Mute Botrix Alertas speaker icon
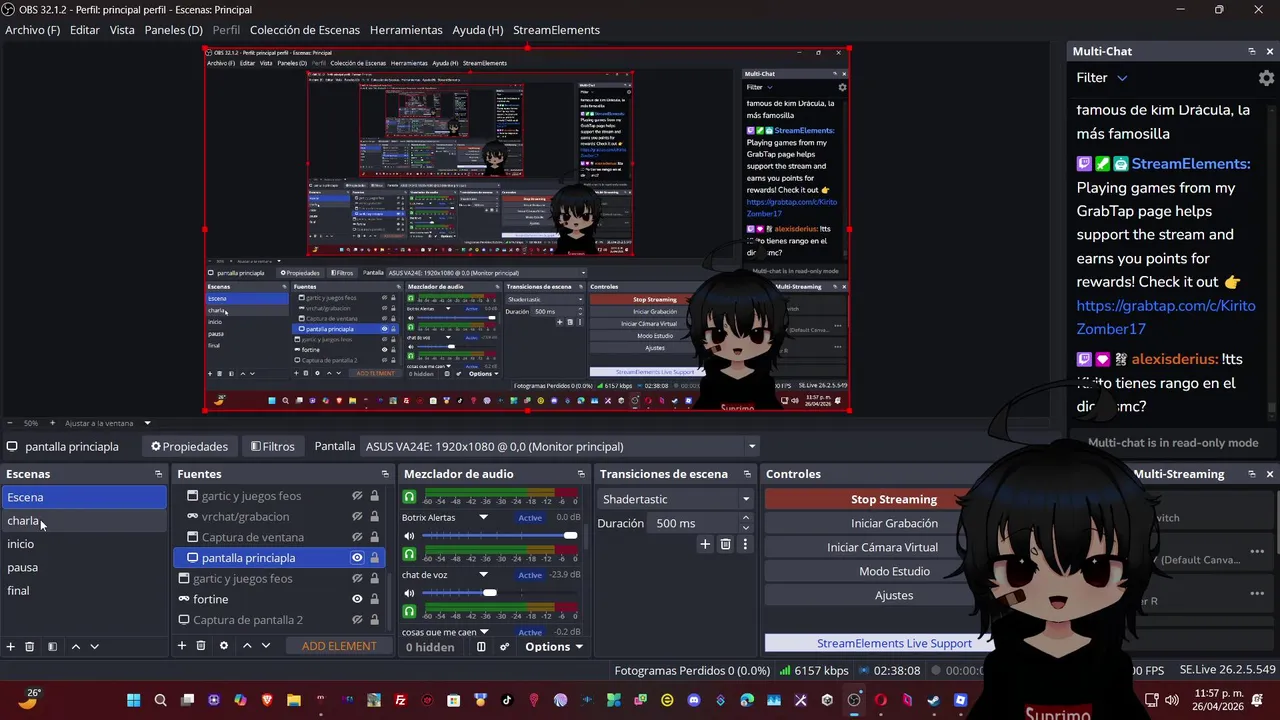Screen dimensions: 1280x720 pos(409,536)
